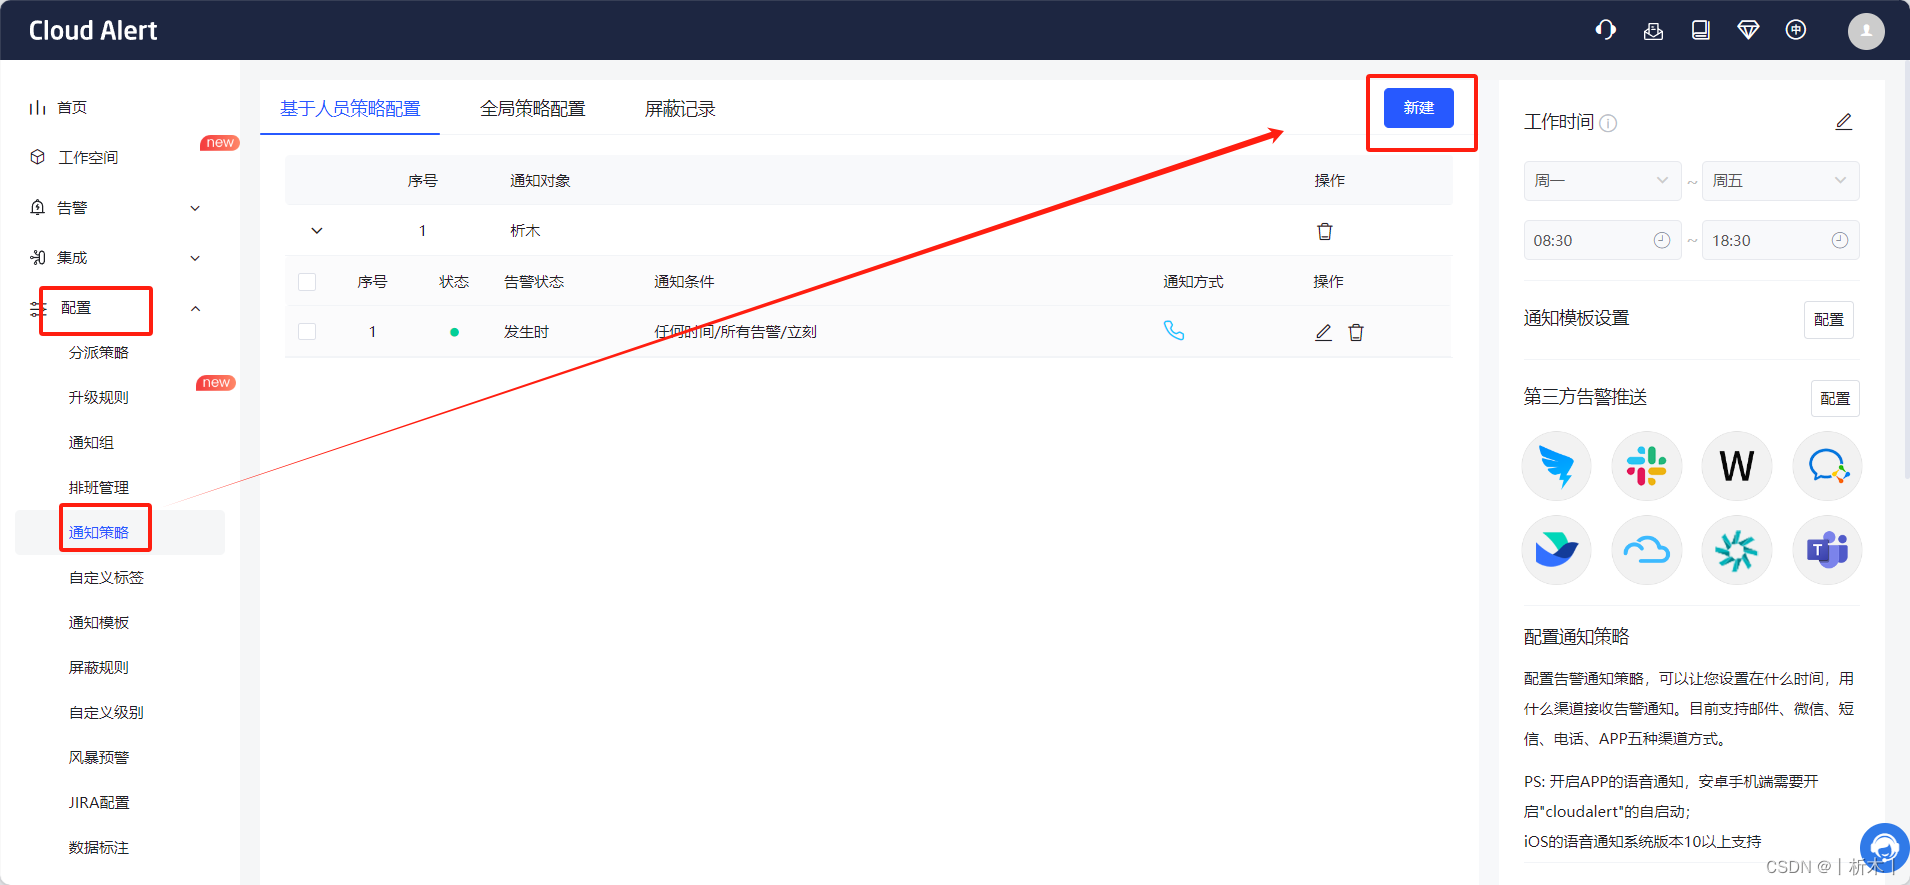The height and width of the screenshot is (885, 1910).
Task: Open JIRA配置 submenu item
Action: coord(99,802)
